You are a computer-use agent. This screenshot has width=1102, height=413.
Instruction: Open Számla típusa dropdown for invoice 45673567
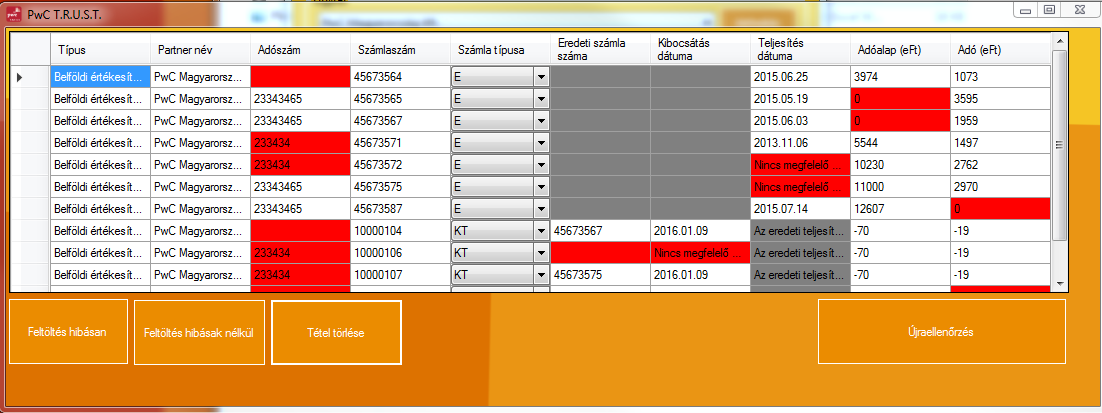541,121
